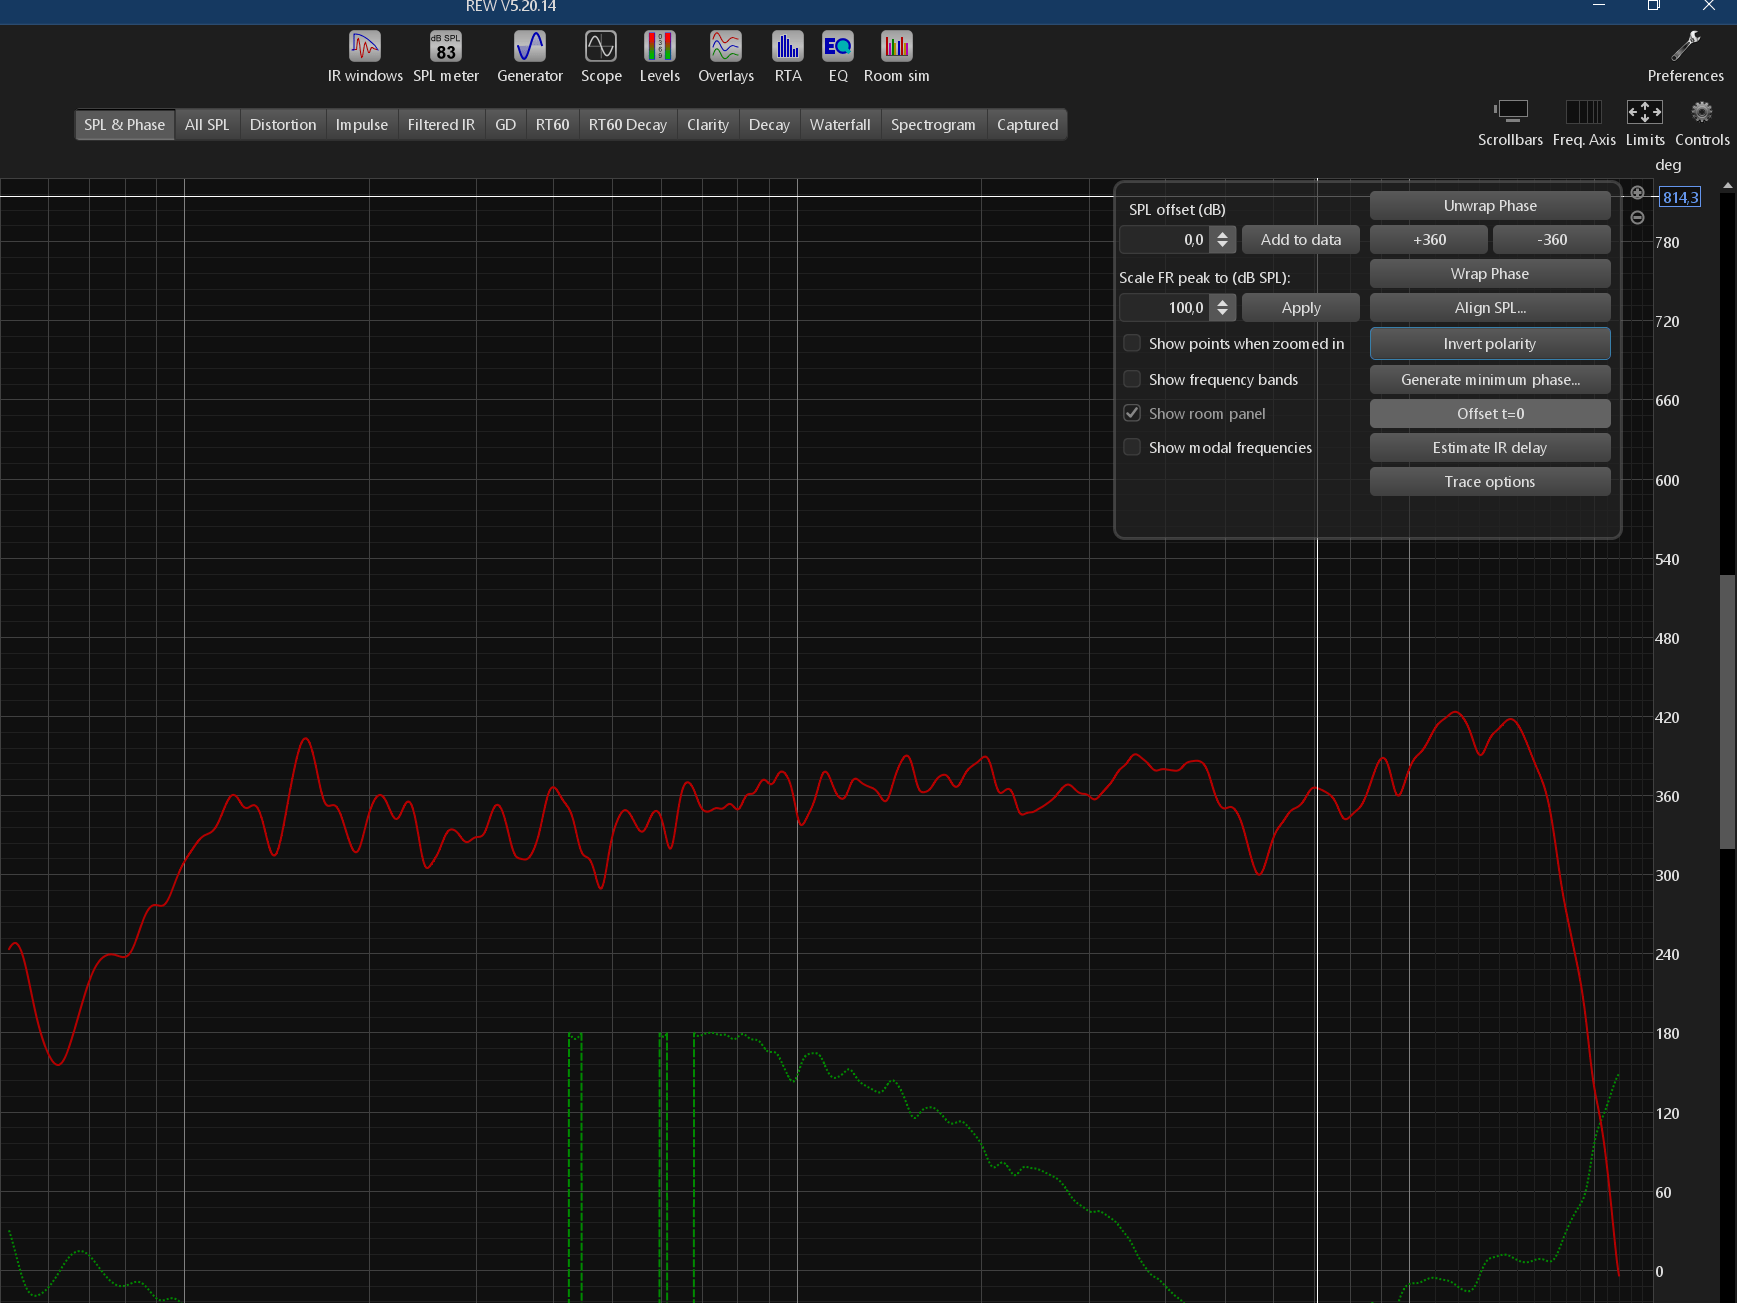Viewport: 1737px width, 1303px height.
Task: Switch to the All SPL tab
Action: [x=207, y=125]
